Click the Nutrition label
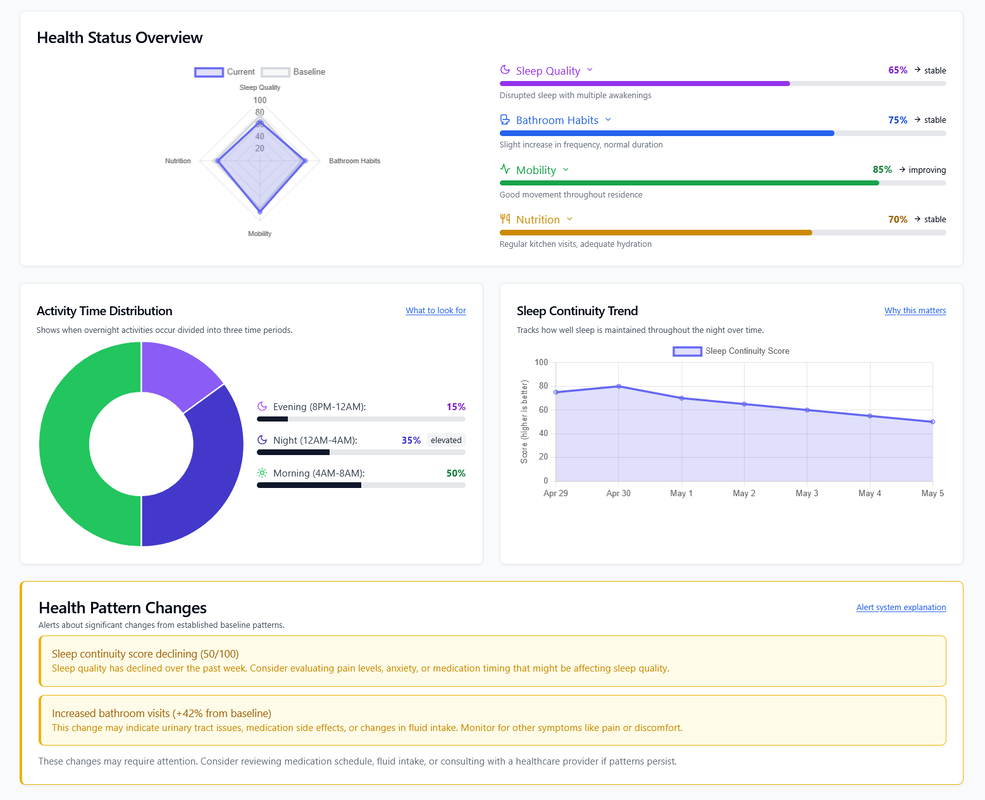 coord(538,219)
